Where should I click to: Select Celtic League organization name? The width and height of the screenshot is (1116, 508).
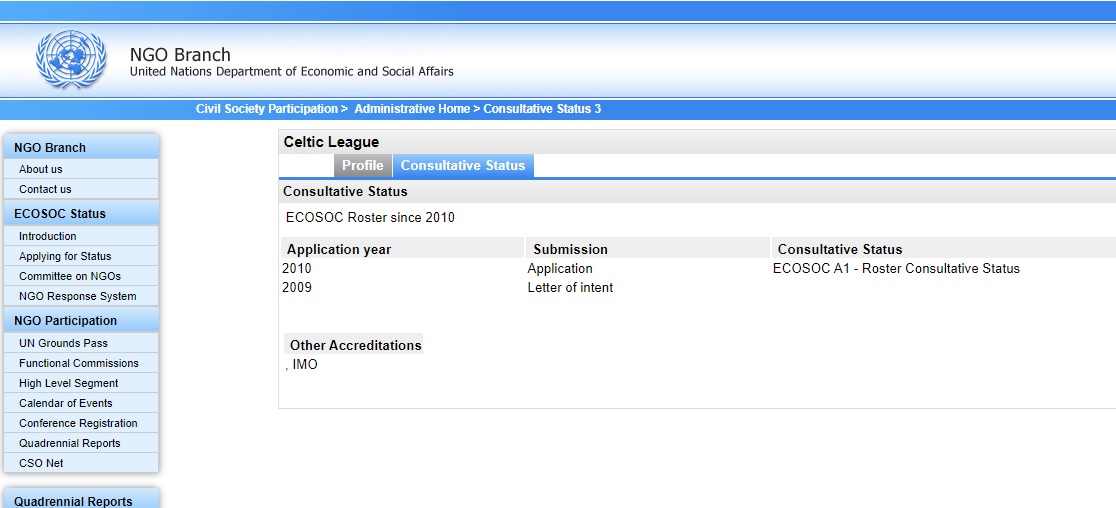point(331,142)
